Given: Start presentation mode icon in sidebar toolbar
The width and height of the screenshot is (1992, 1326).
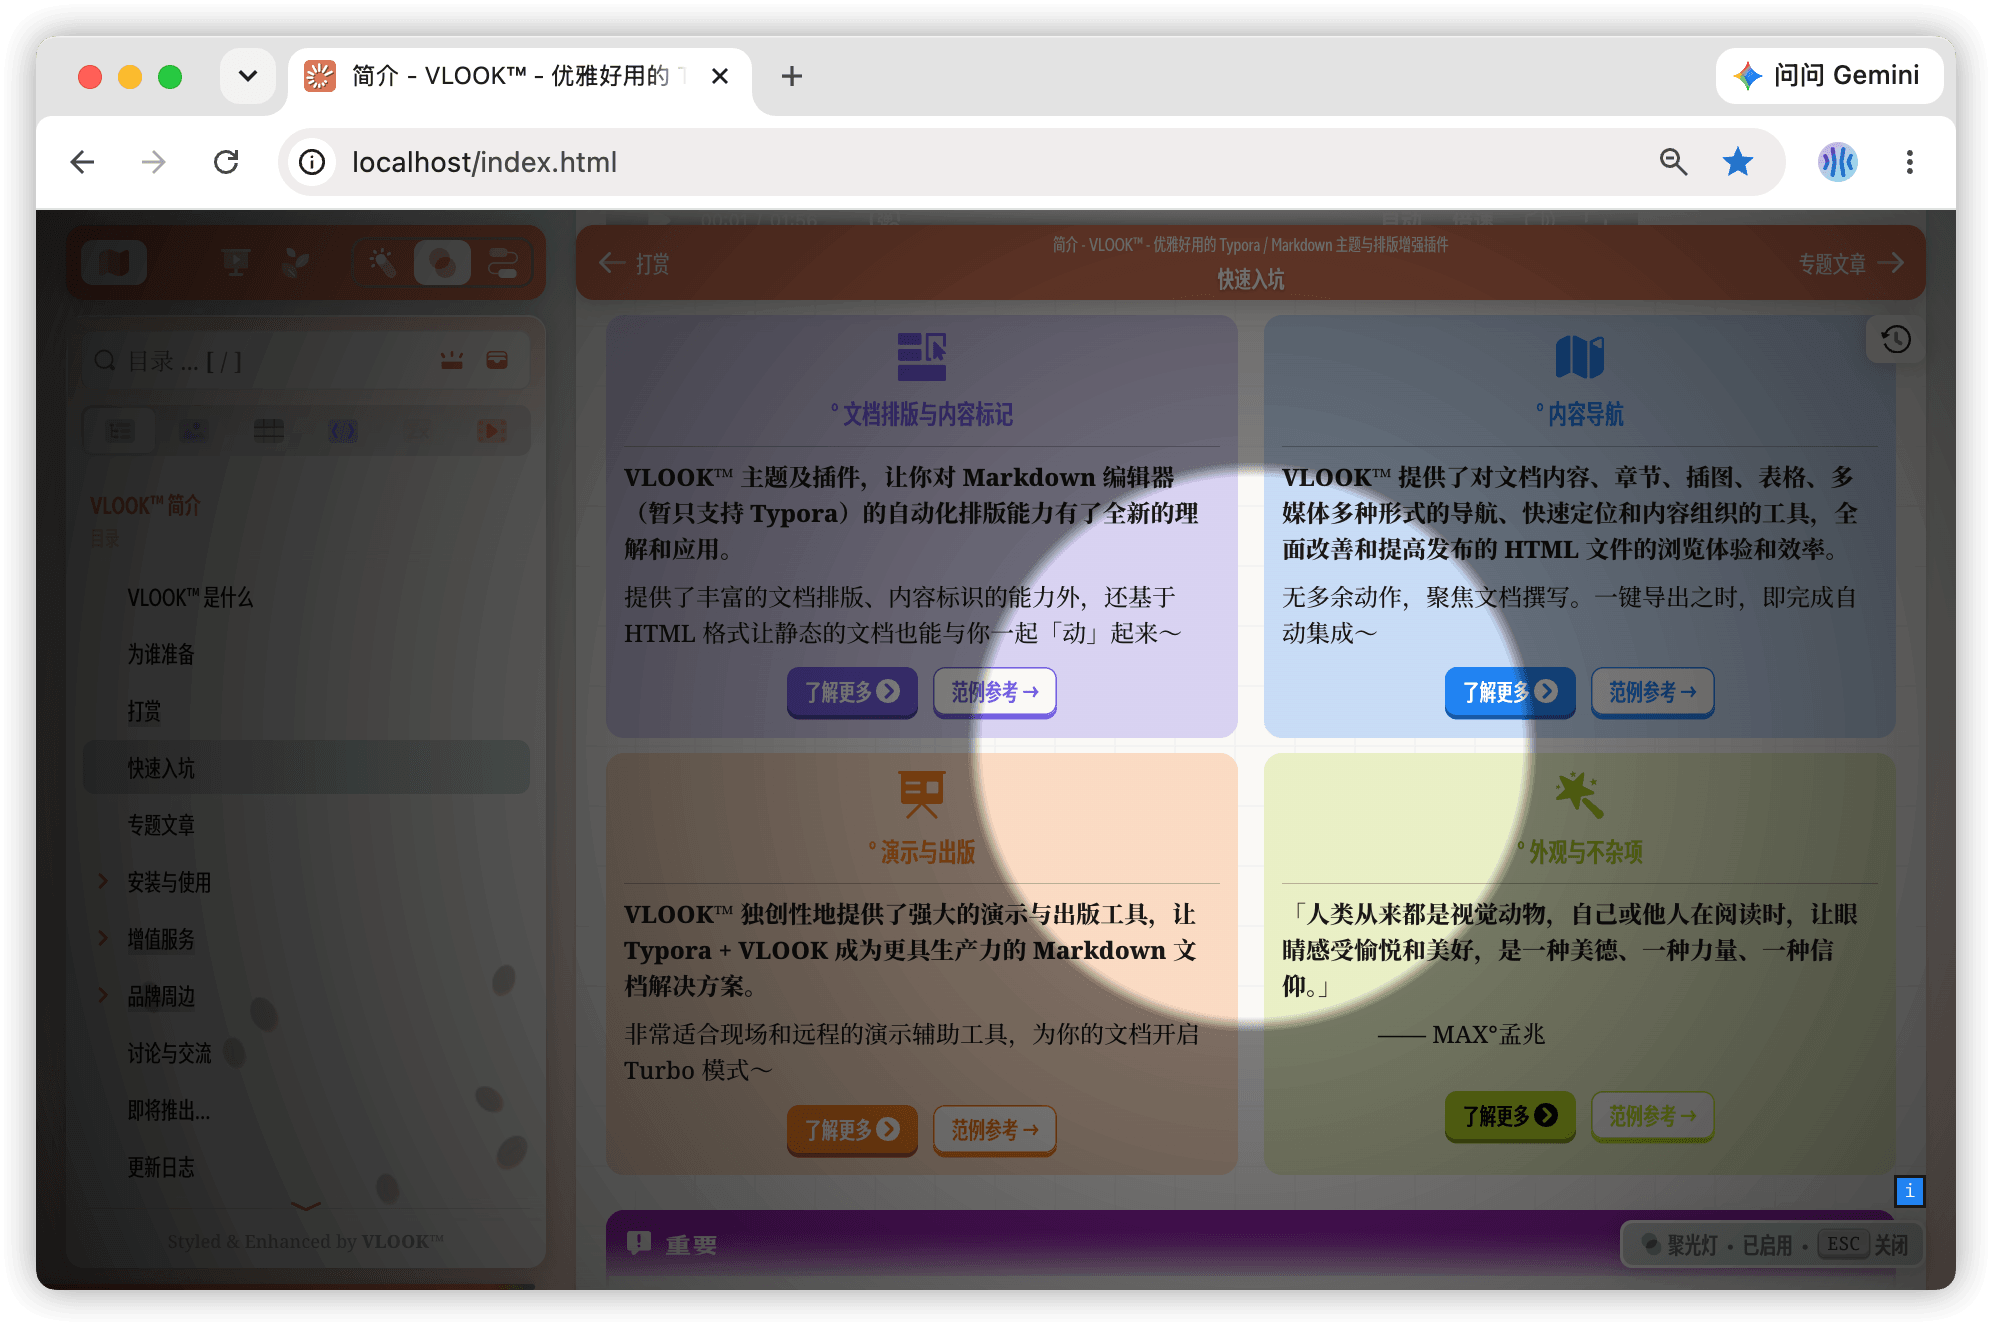Looking at the screenshot, I should [x=236, y=263].
